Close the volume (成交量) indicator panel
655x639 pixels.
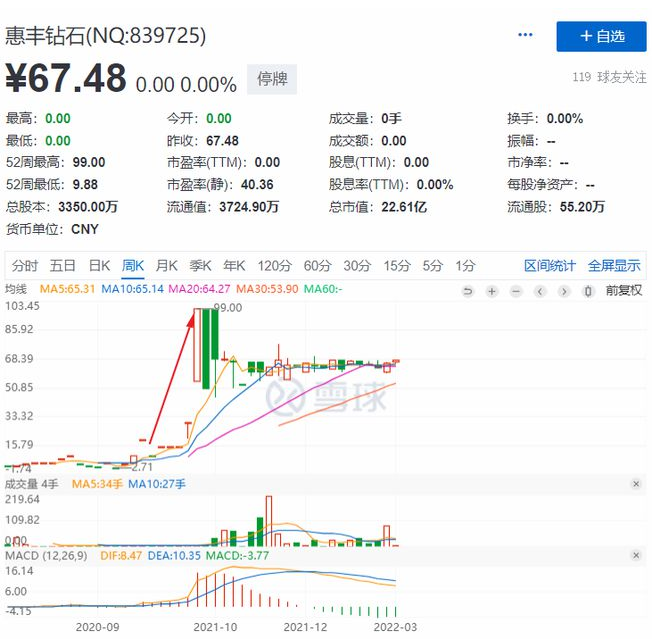[636, 484]
